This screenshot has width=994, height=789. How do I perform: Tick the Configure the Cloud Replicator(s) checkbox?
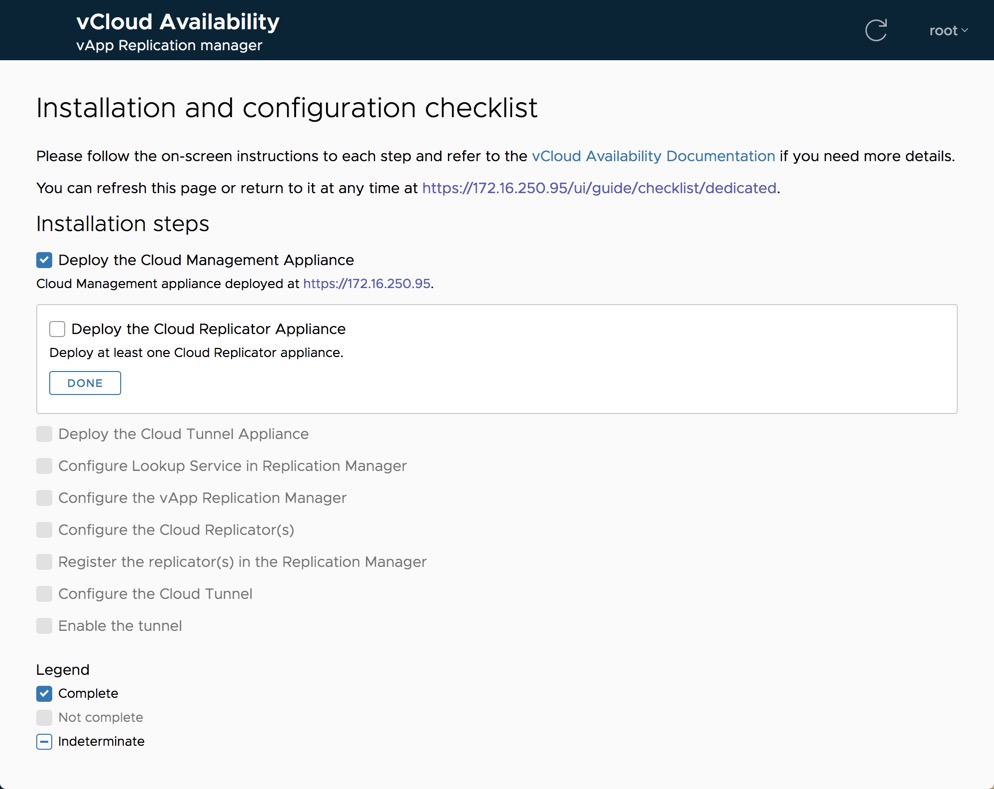click(x=44, y=530)
